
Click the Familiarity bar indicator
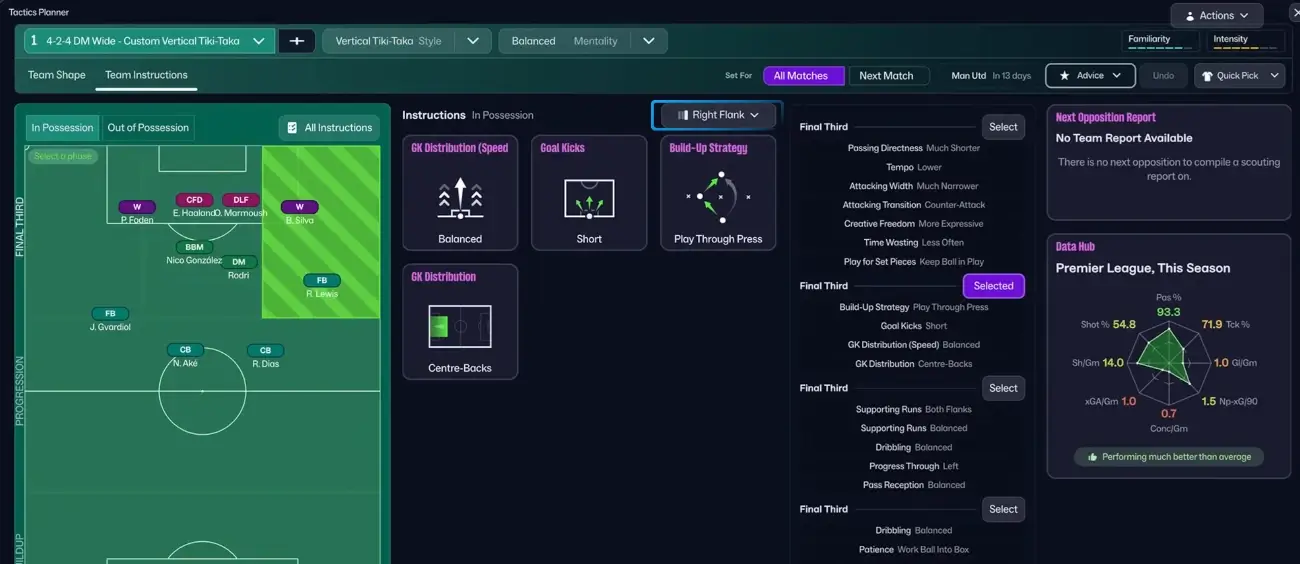click(x=1161, y=41)
